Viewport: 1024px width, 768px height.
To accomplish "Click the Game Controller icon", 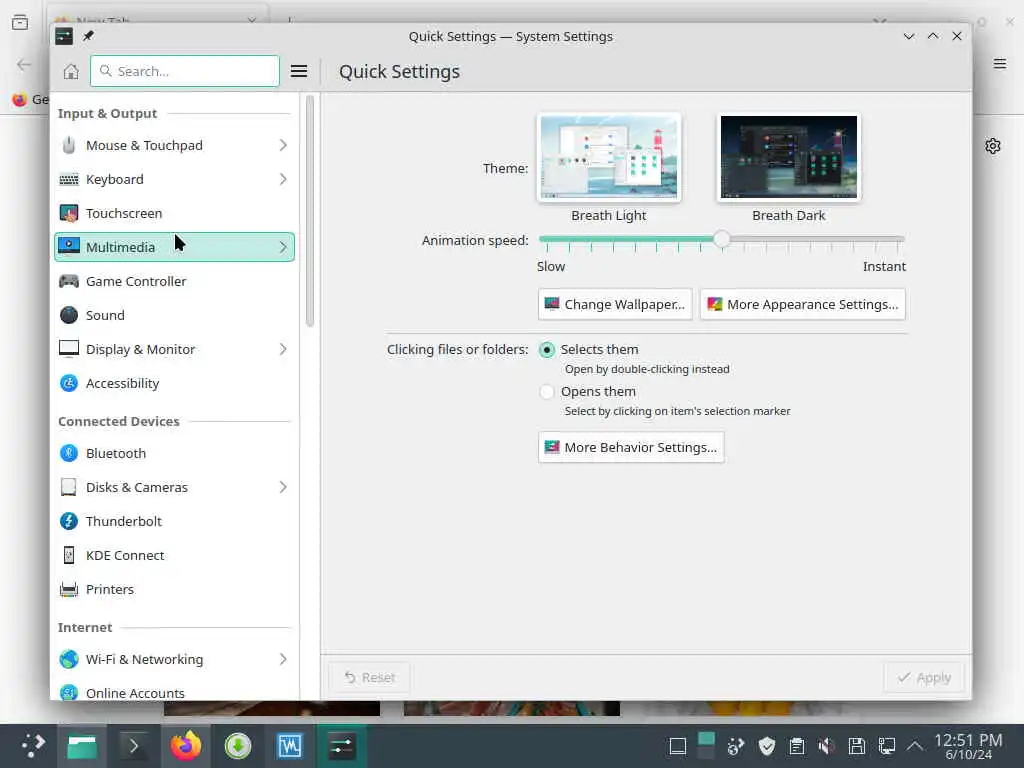I will (x=69, y=281).
